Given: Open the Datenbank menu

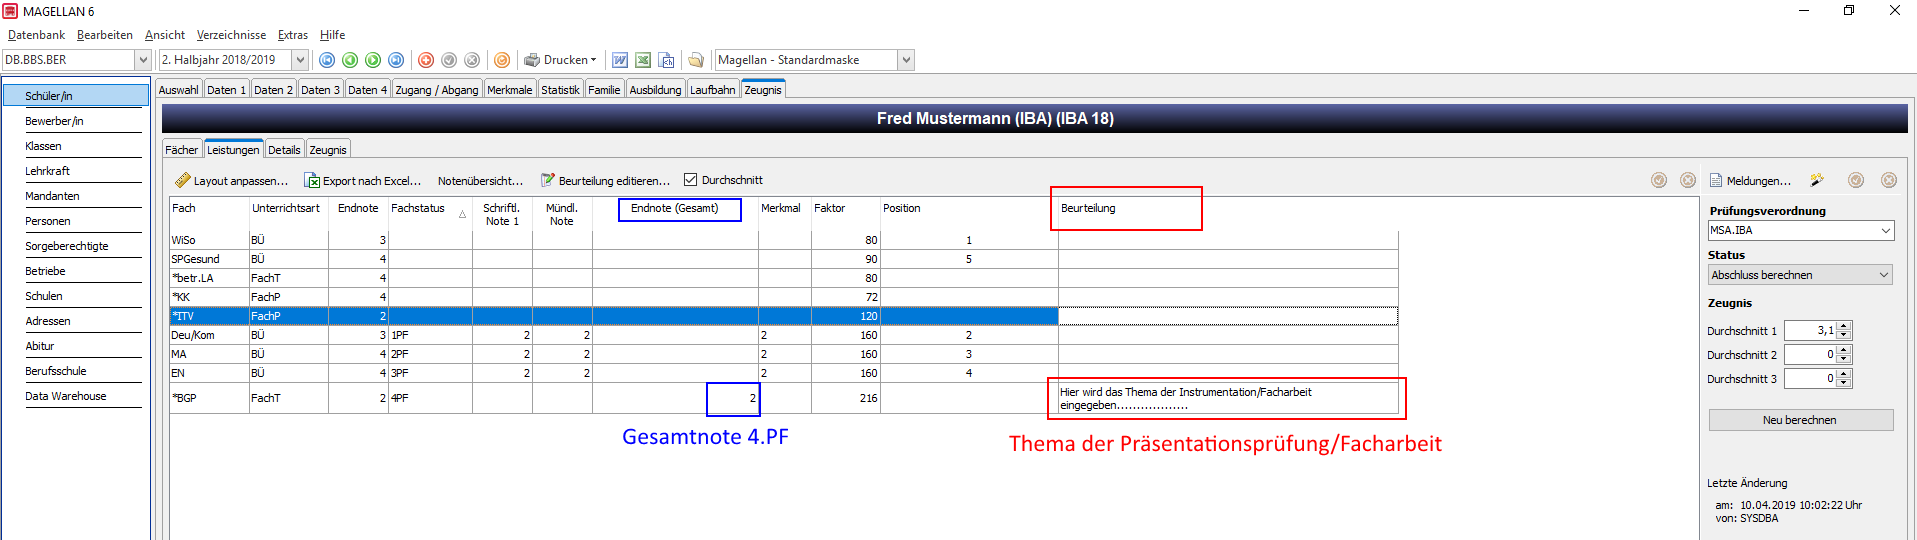Looking at the screenshot, I should [36, 35].
